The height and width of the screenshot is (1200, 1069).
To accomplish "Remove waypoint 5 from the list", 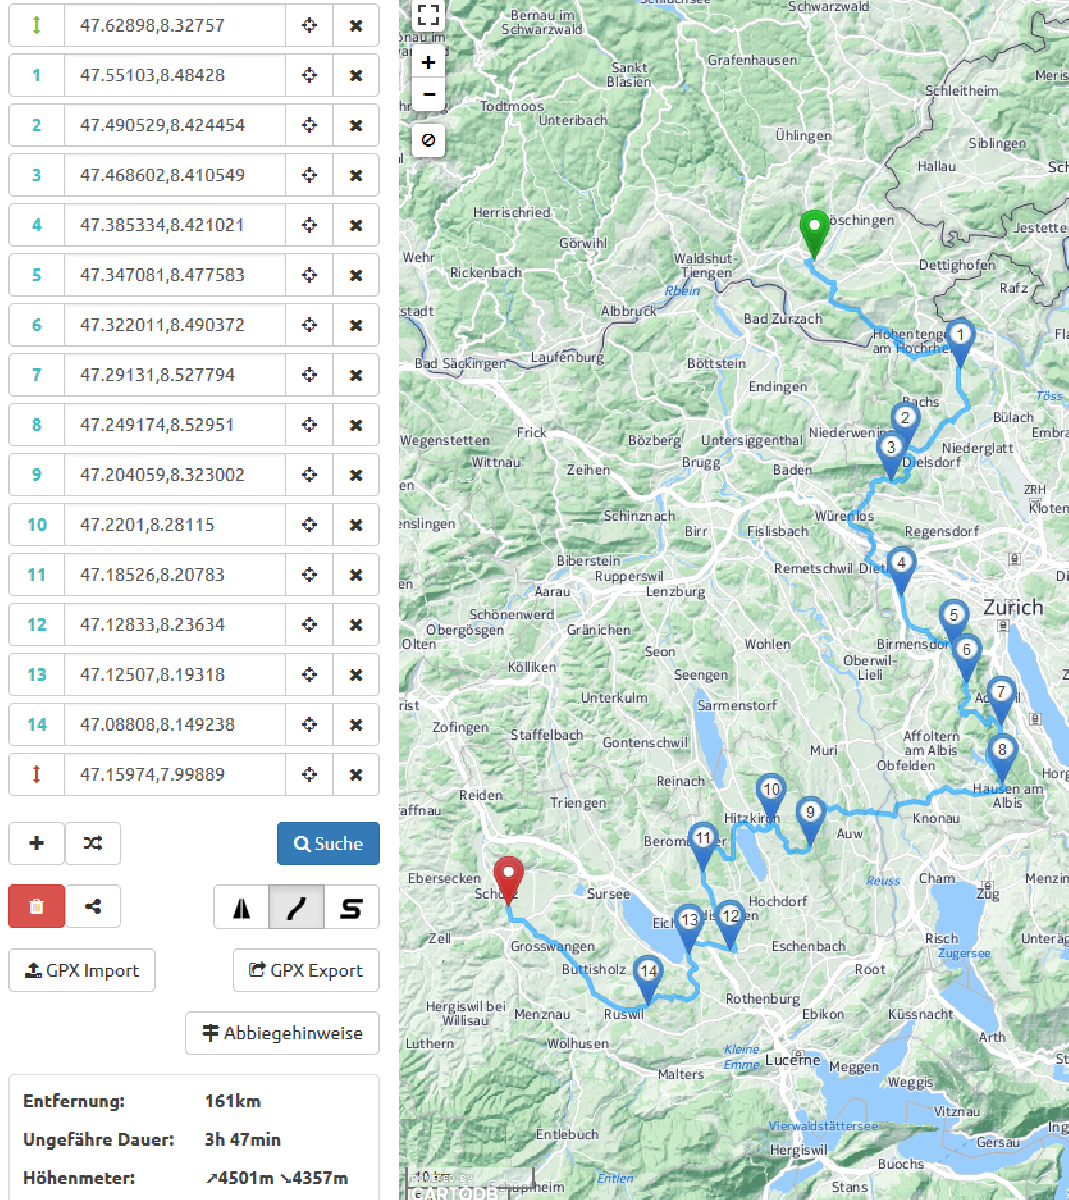I will pos(355,275).
